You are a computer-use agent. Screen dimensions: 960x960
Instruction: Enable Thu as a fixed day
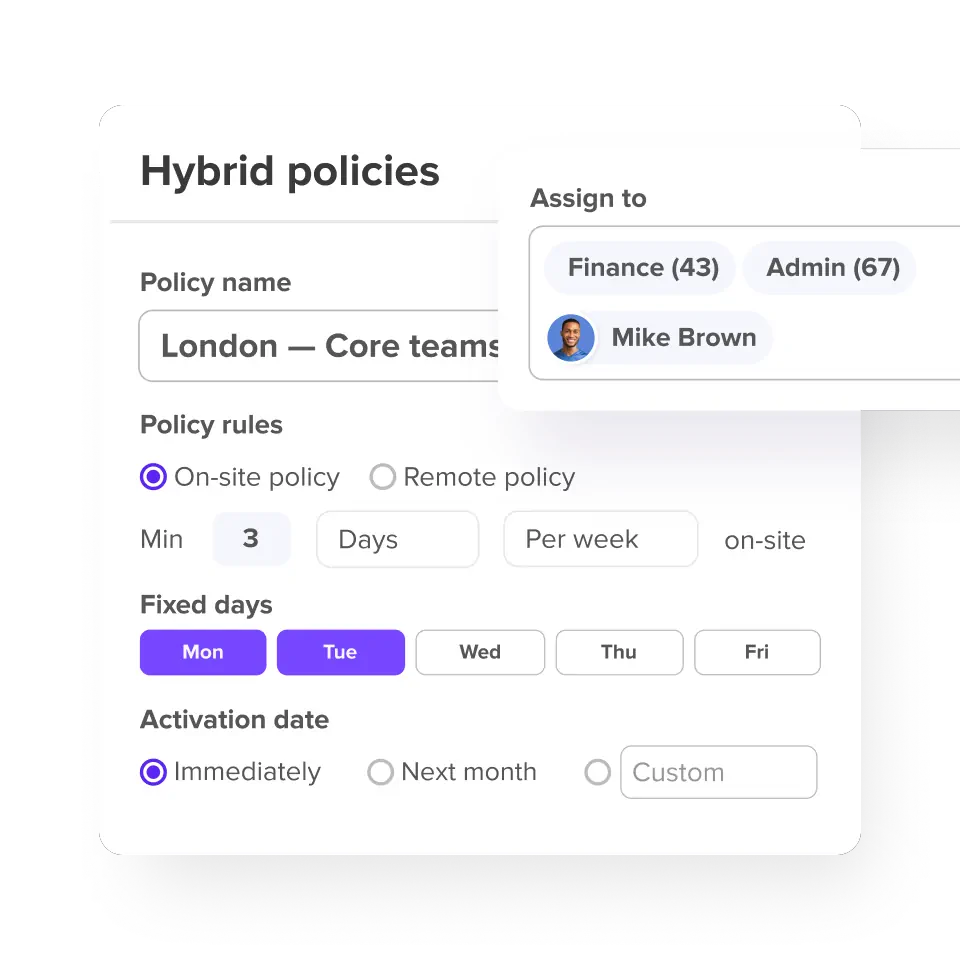click(620, 653)
